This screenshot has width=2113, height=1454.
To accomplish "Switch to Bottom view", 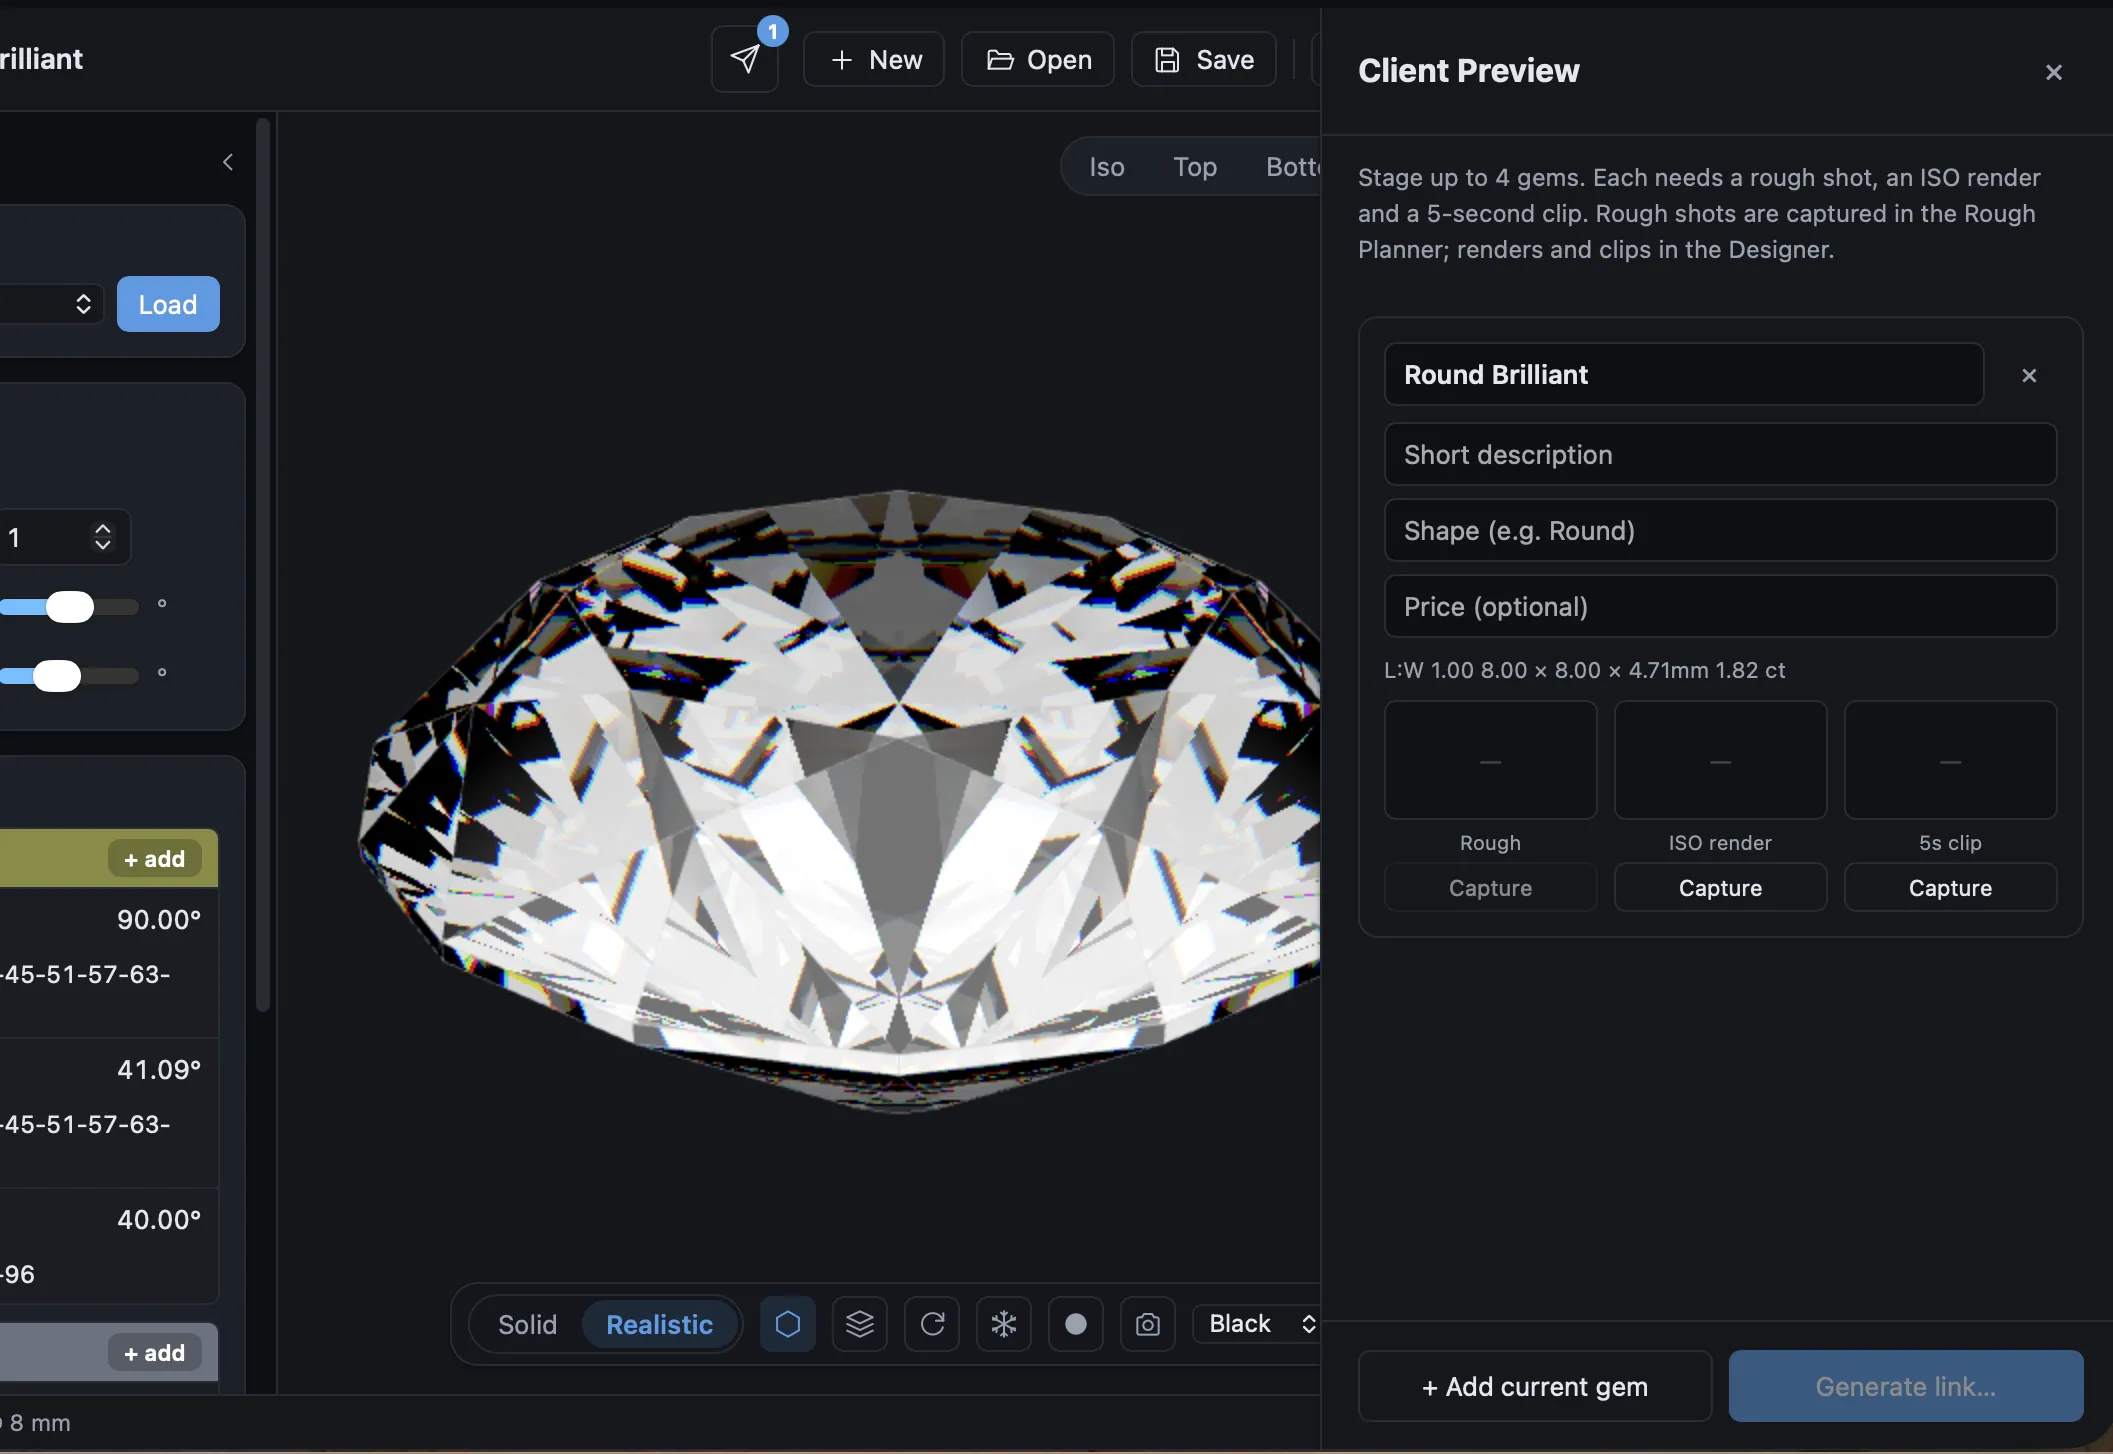I will [x=1292, y=167].
